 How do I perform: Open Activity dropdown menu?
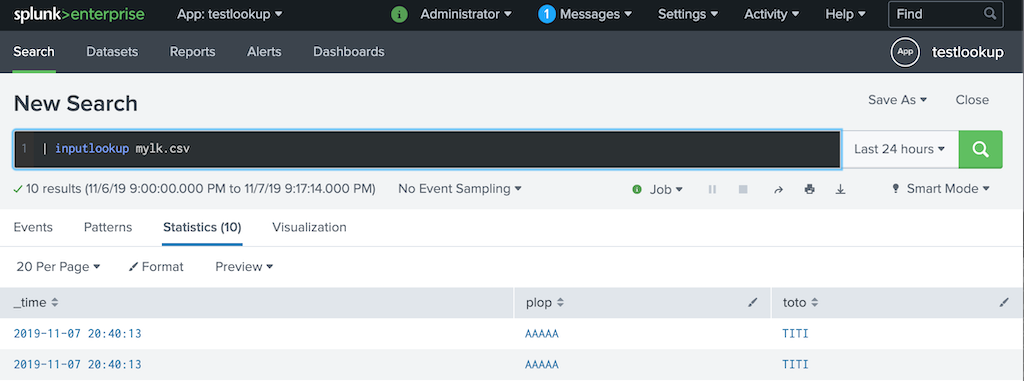tap(772, 14)
